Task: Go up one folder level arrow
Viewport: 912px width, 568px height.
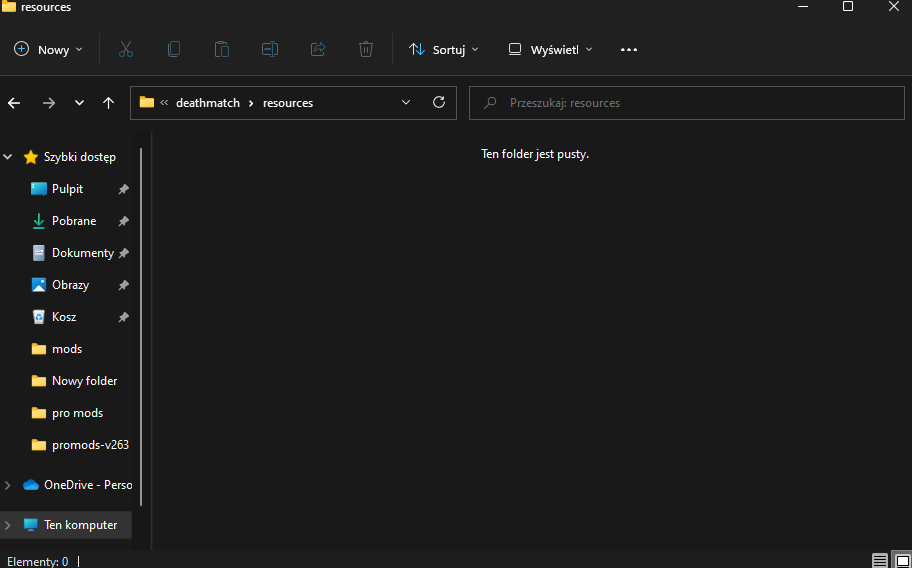Action: click(x=108, y=103)
